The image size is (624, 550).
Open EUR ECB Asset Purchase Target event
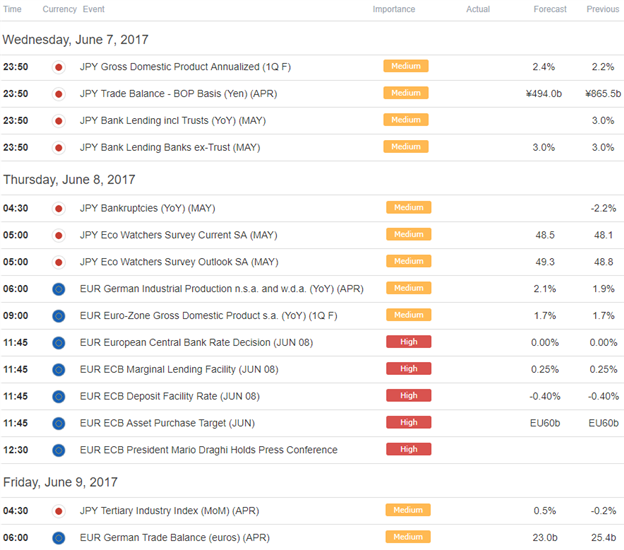[167, 423]
